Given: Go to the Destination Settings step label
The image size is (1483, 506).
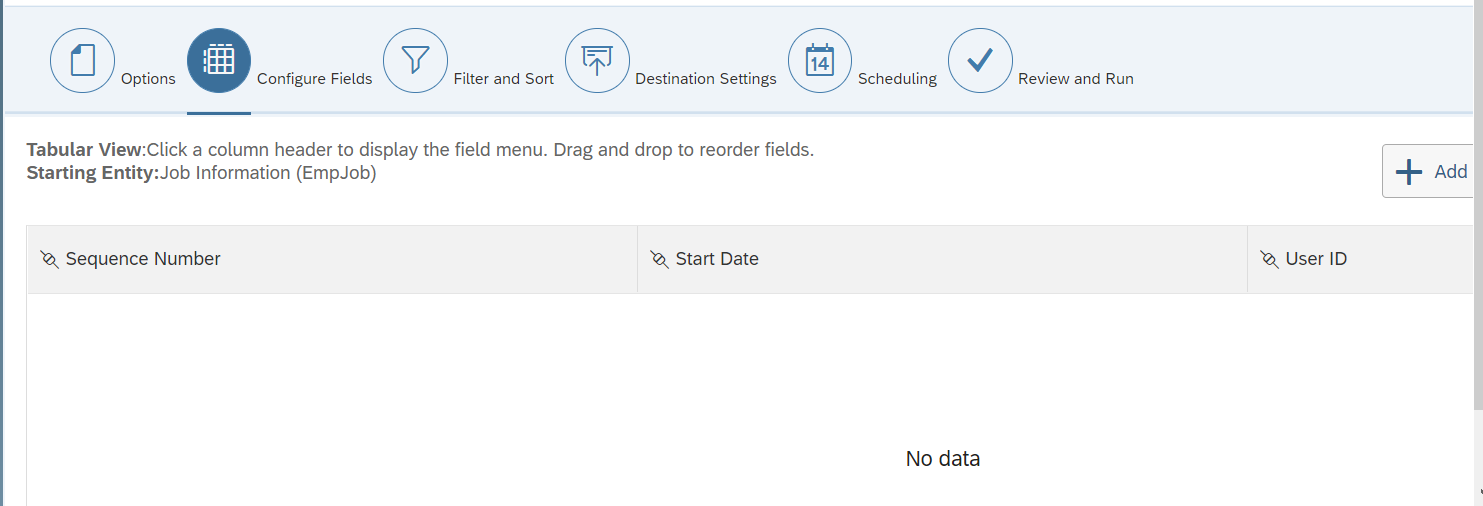Looking at the screenshot, I should click(706, 78).
